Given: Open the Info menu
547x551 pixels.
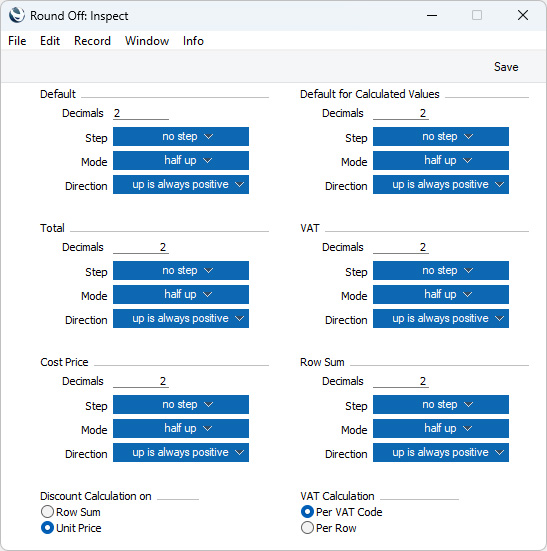Looking at the screenshot, I should coord(193,41).
